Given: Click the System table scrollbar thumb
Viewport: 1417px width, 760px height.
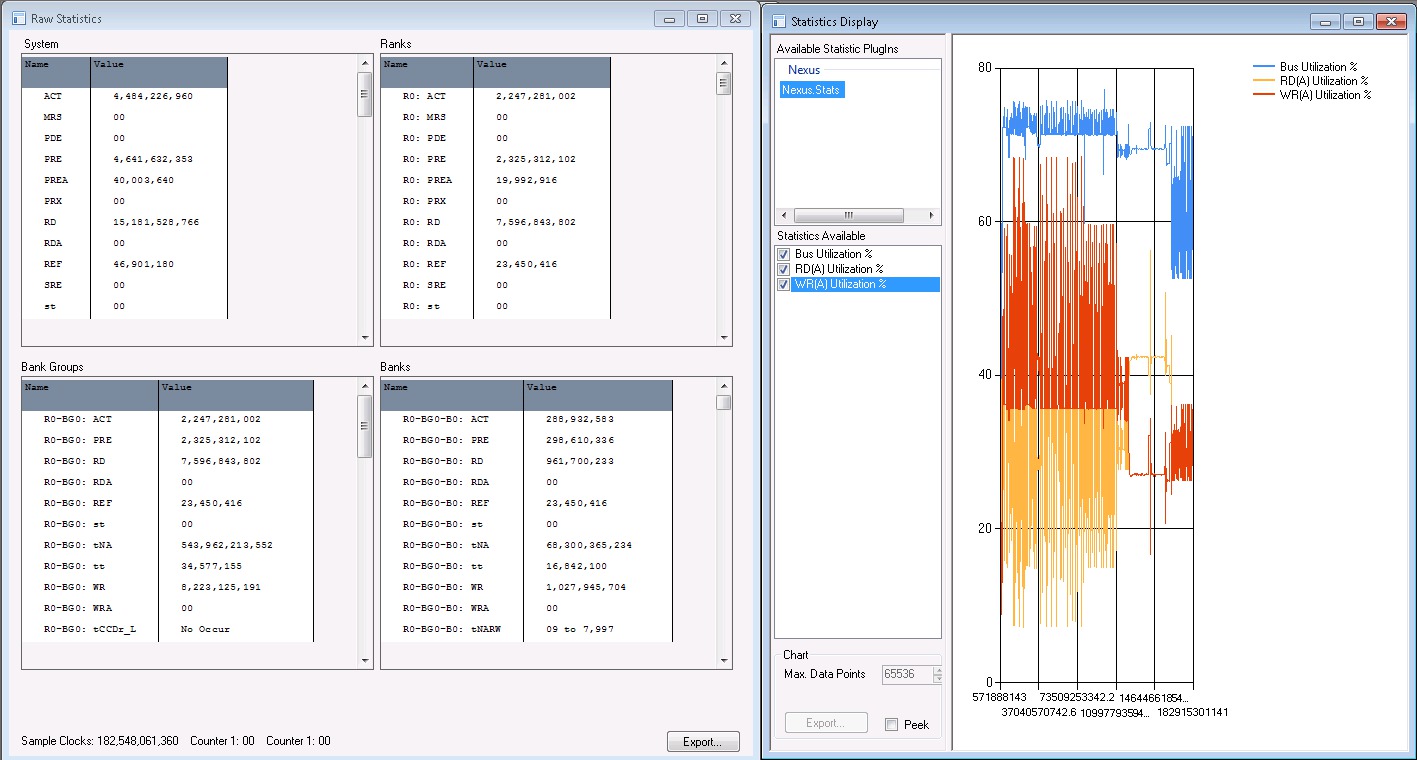Looking at the screenshot, I should click(x=365, y=94).
